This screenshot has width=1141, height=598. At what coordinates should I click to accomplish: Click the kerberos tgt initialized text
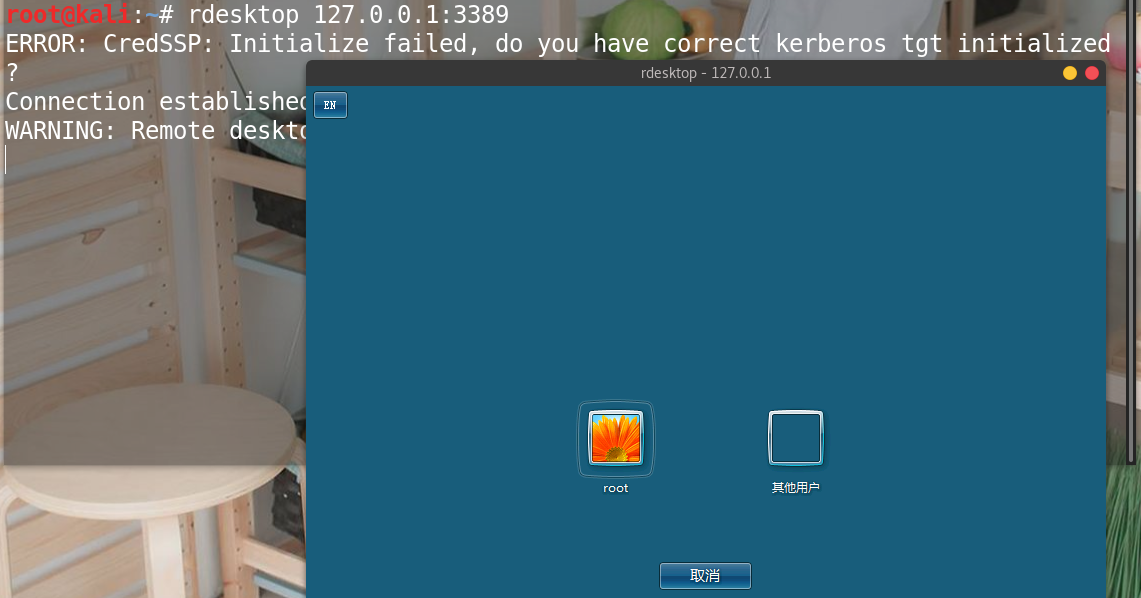[943, 44]
